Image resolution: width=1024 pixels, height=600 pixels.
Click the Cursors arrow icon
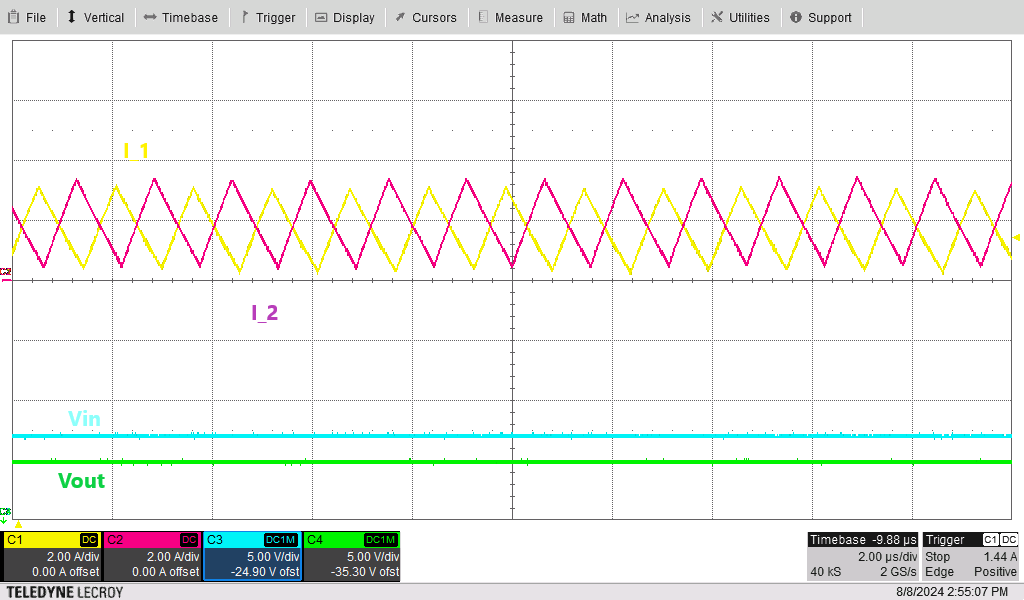pos(400,17)
